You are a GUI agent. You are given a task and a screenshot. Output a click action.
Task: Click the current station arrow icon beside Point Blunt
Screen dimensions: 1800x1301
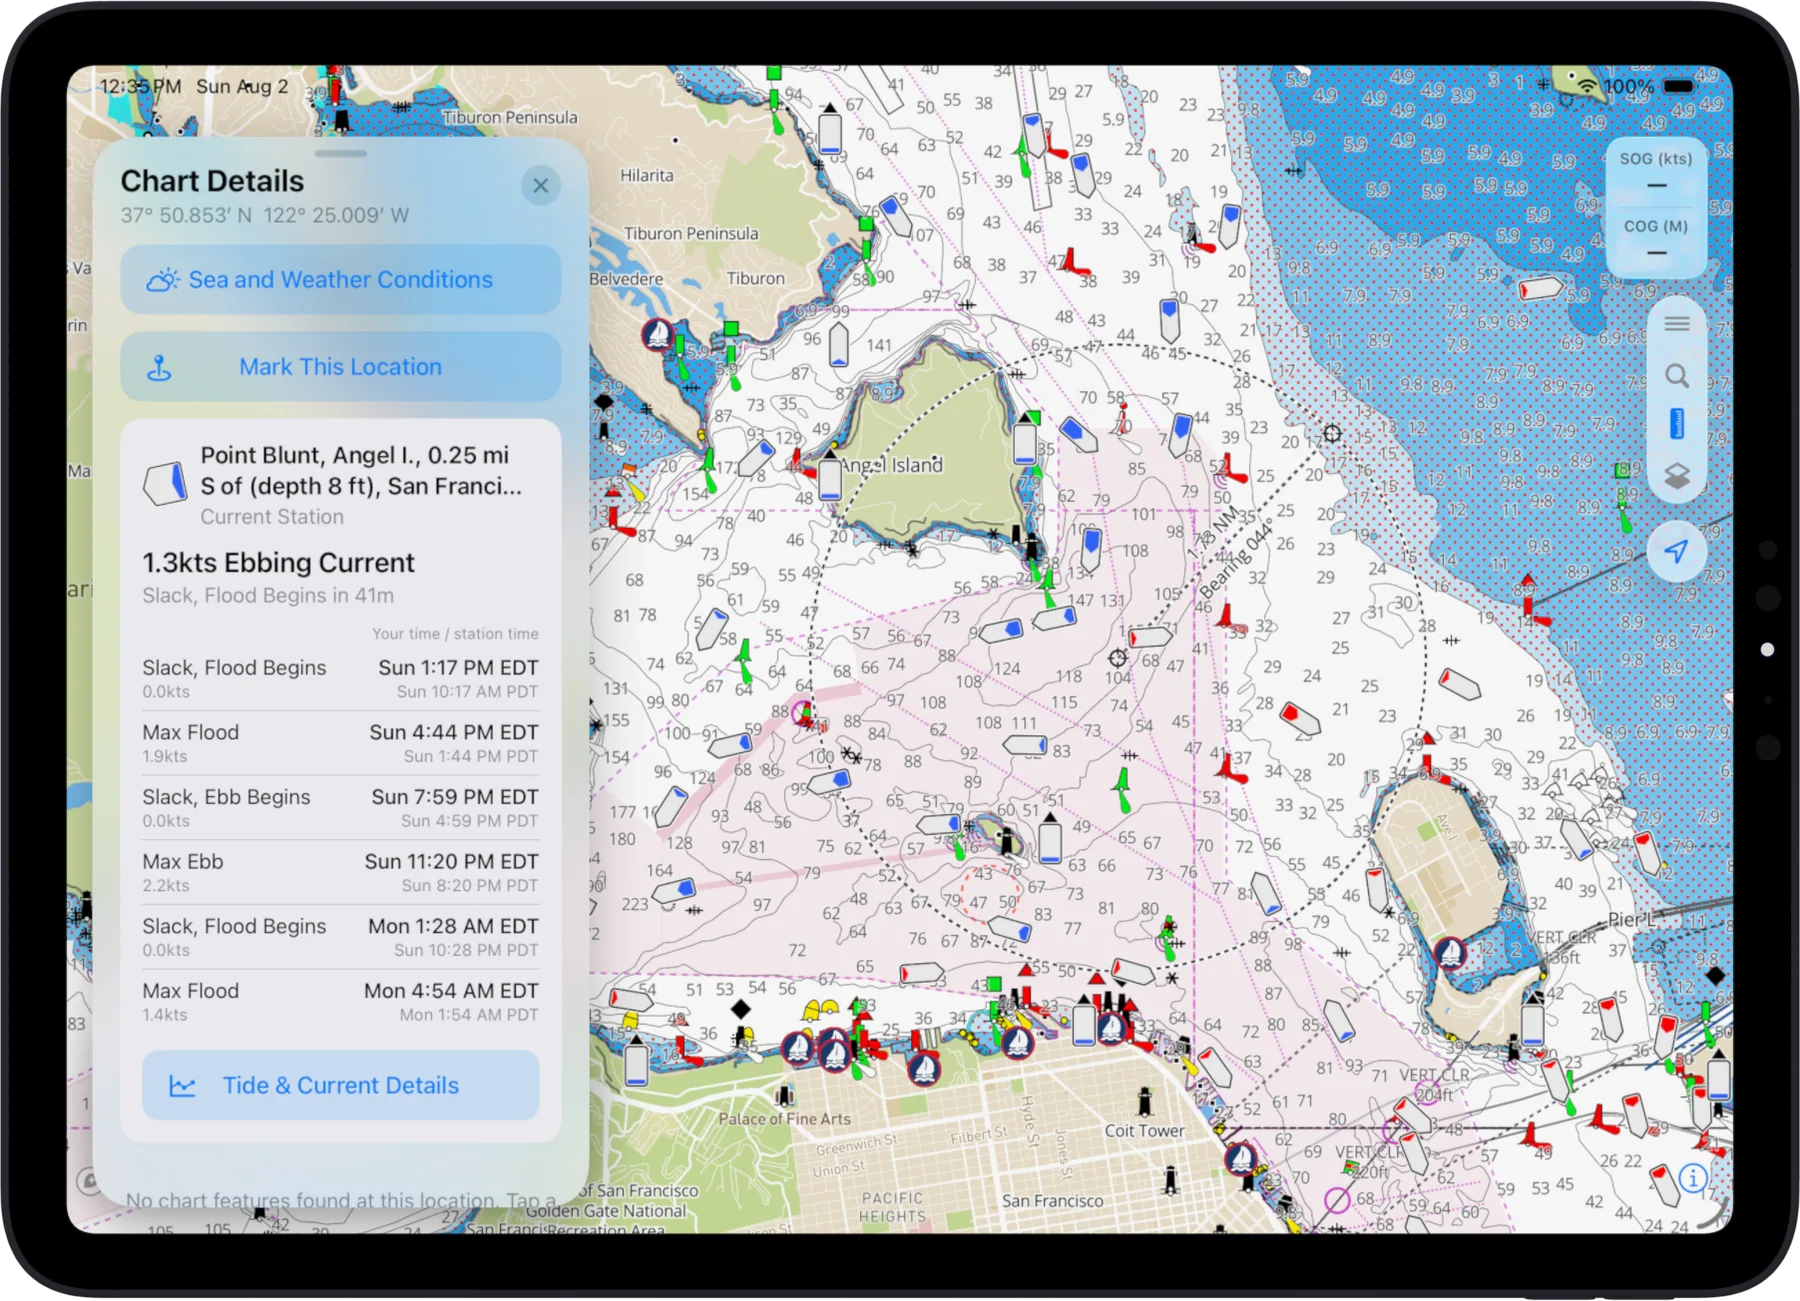pos(166,483)
